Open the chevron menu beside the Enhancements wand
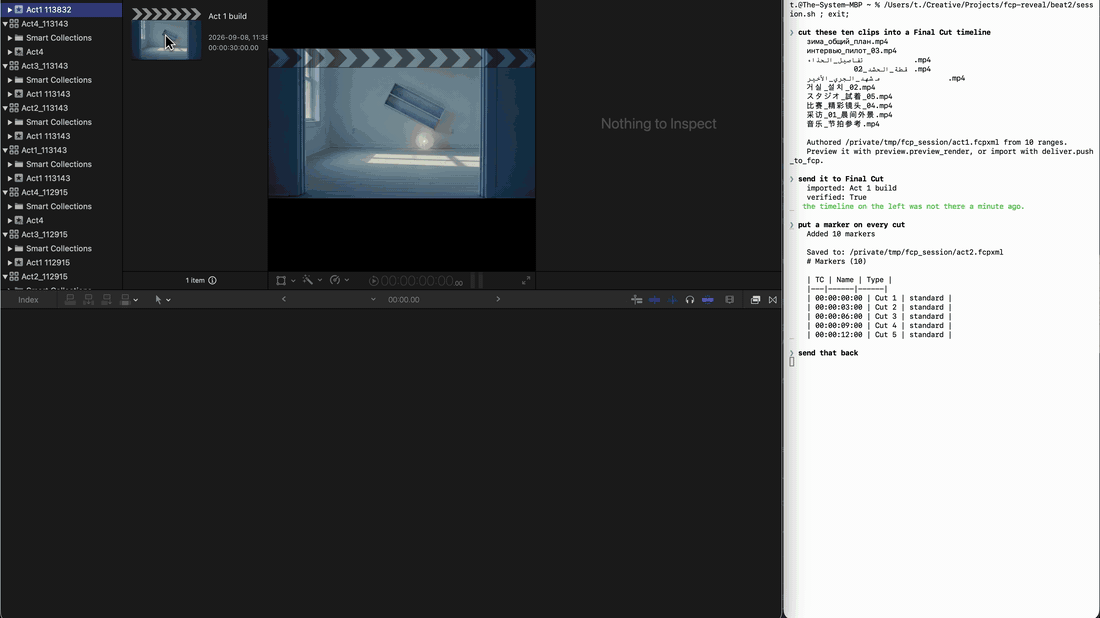1100x618 pixels. (320, 281)
